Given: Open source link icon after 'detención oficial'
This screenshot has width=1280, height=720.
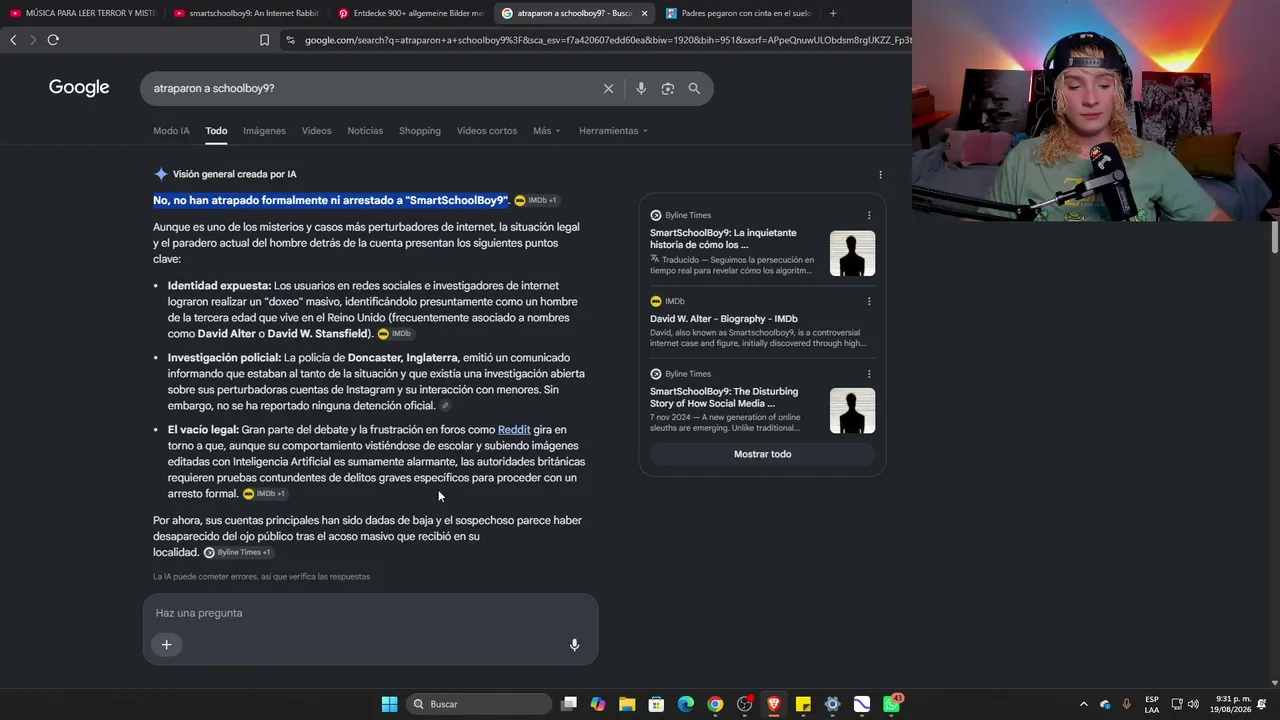Looking at the screenshot, I should 445,406.
